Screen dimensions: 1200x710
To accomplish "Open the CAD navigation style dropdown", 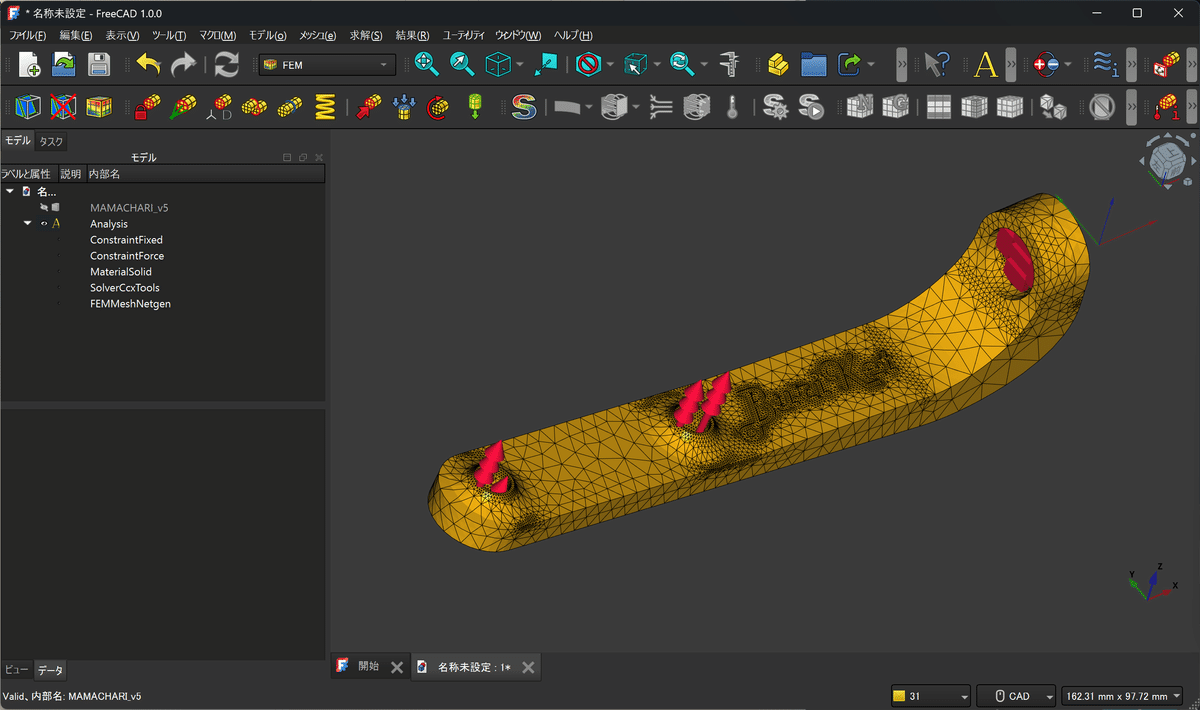I will 1017,696.
